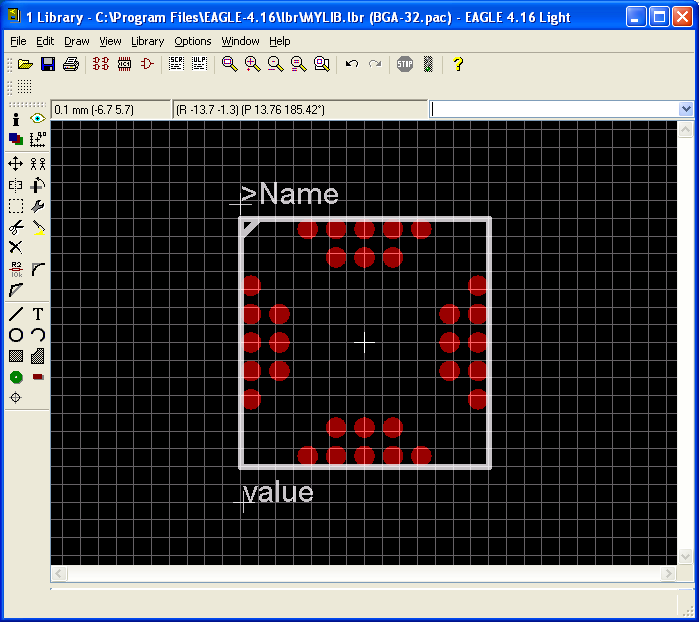Select the Miter tool
Viewport: 699px width, 622px height.
[x=38, y=269]
